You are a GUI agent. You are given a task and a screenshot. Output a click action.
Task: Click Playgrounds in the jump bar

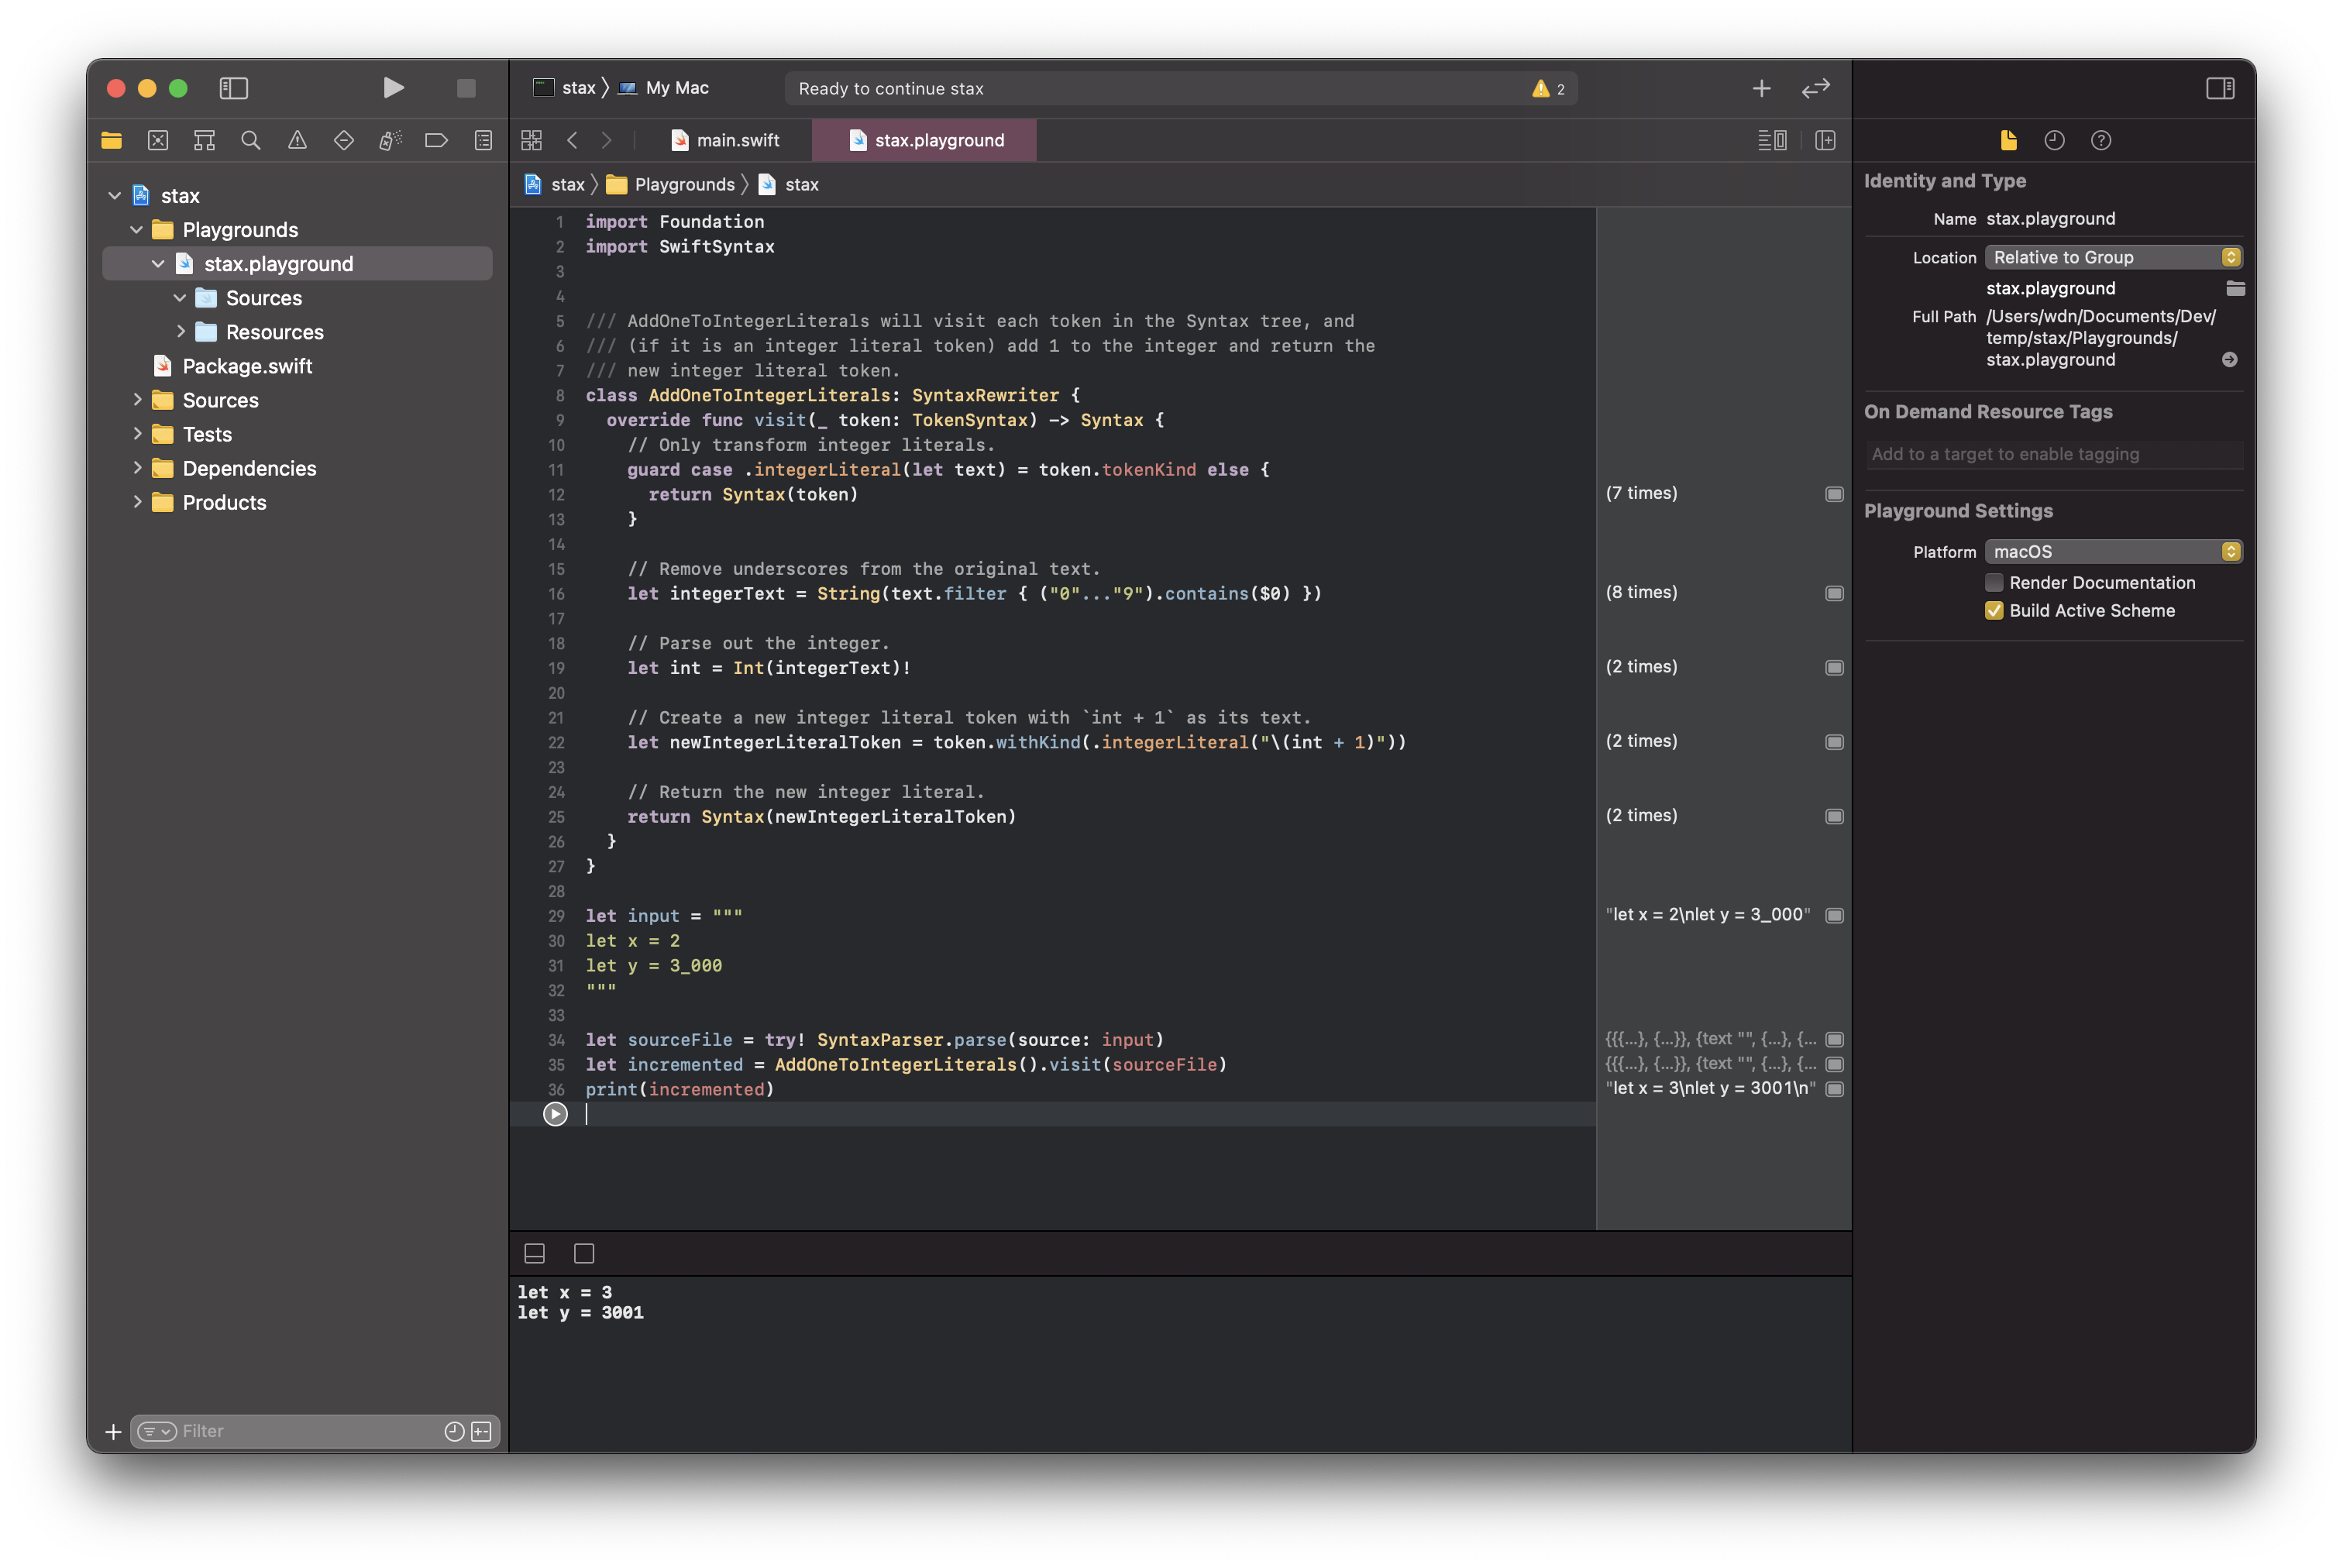(x=671, y=184)
